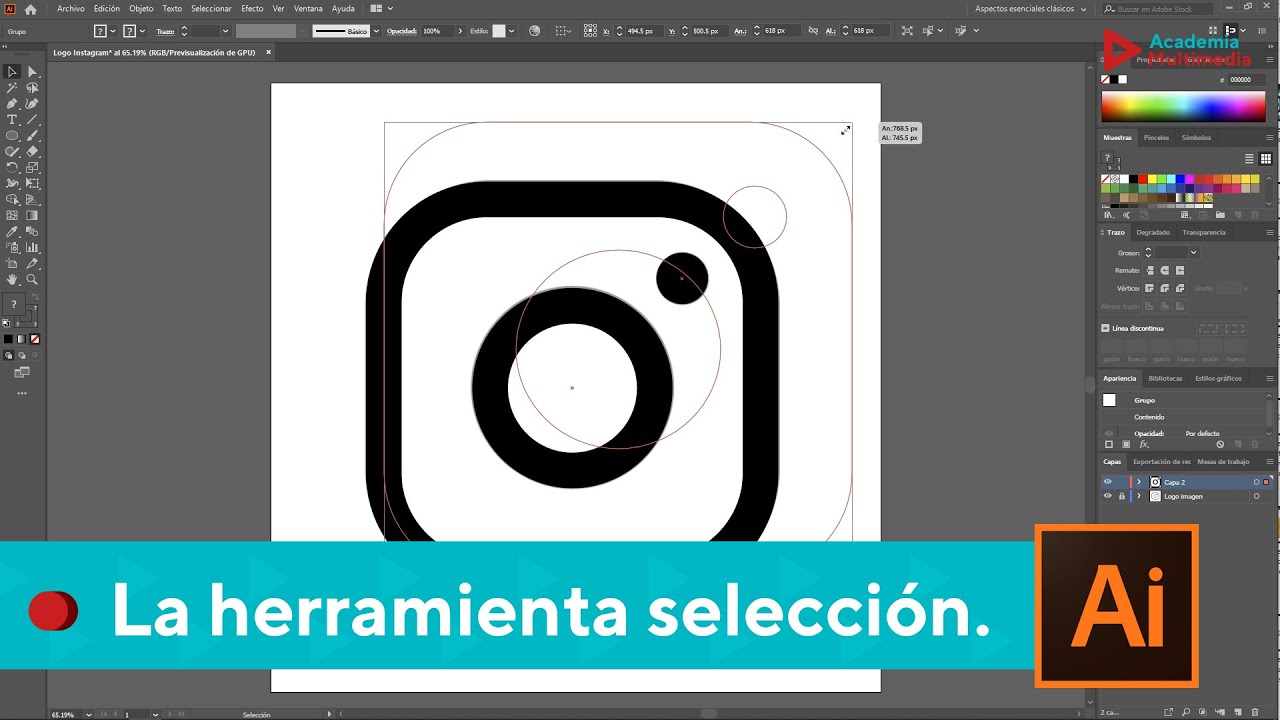Open the Grosor stroke weight dropdown
This screenshot has height=720, width=1280.
[1193, 253]
